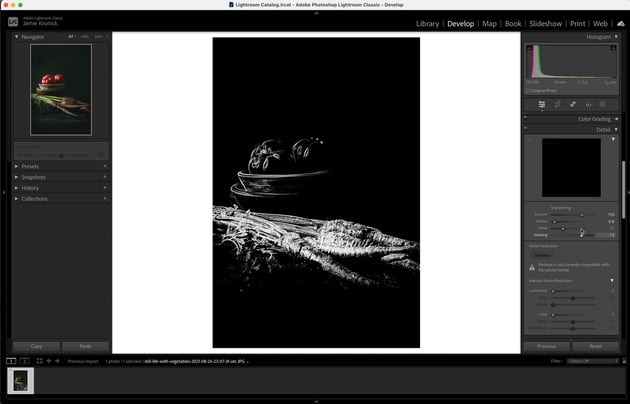Show main window display icon in filmstrip bar
Screen dimensions: 630x404
click(x=11, y=361)
